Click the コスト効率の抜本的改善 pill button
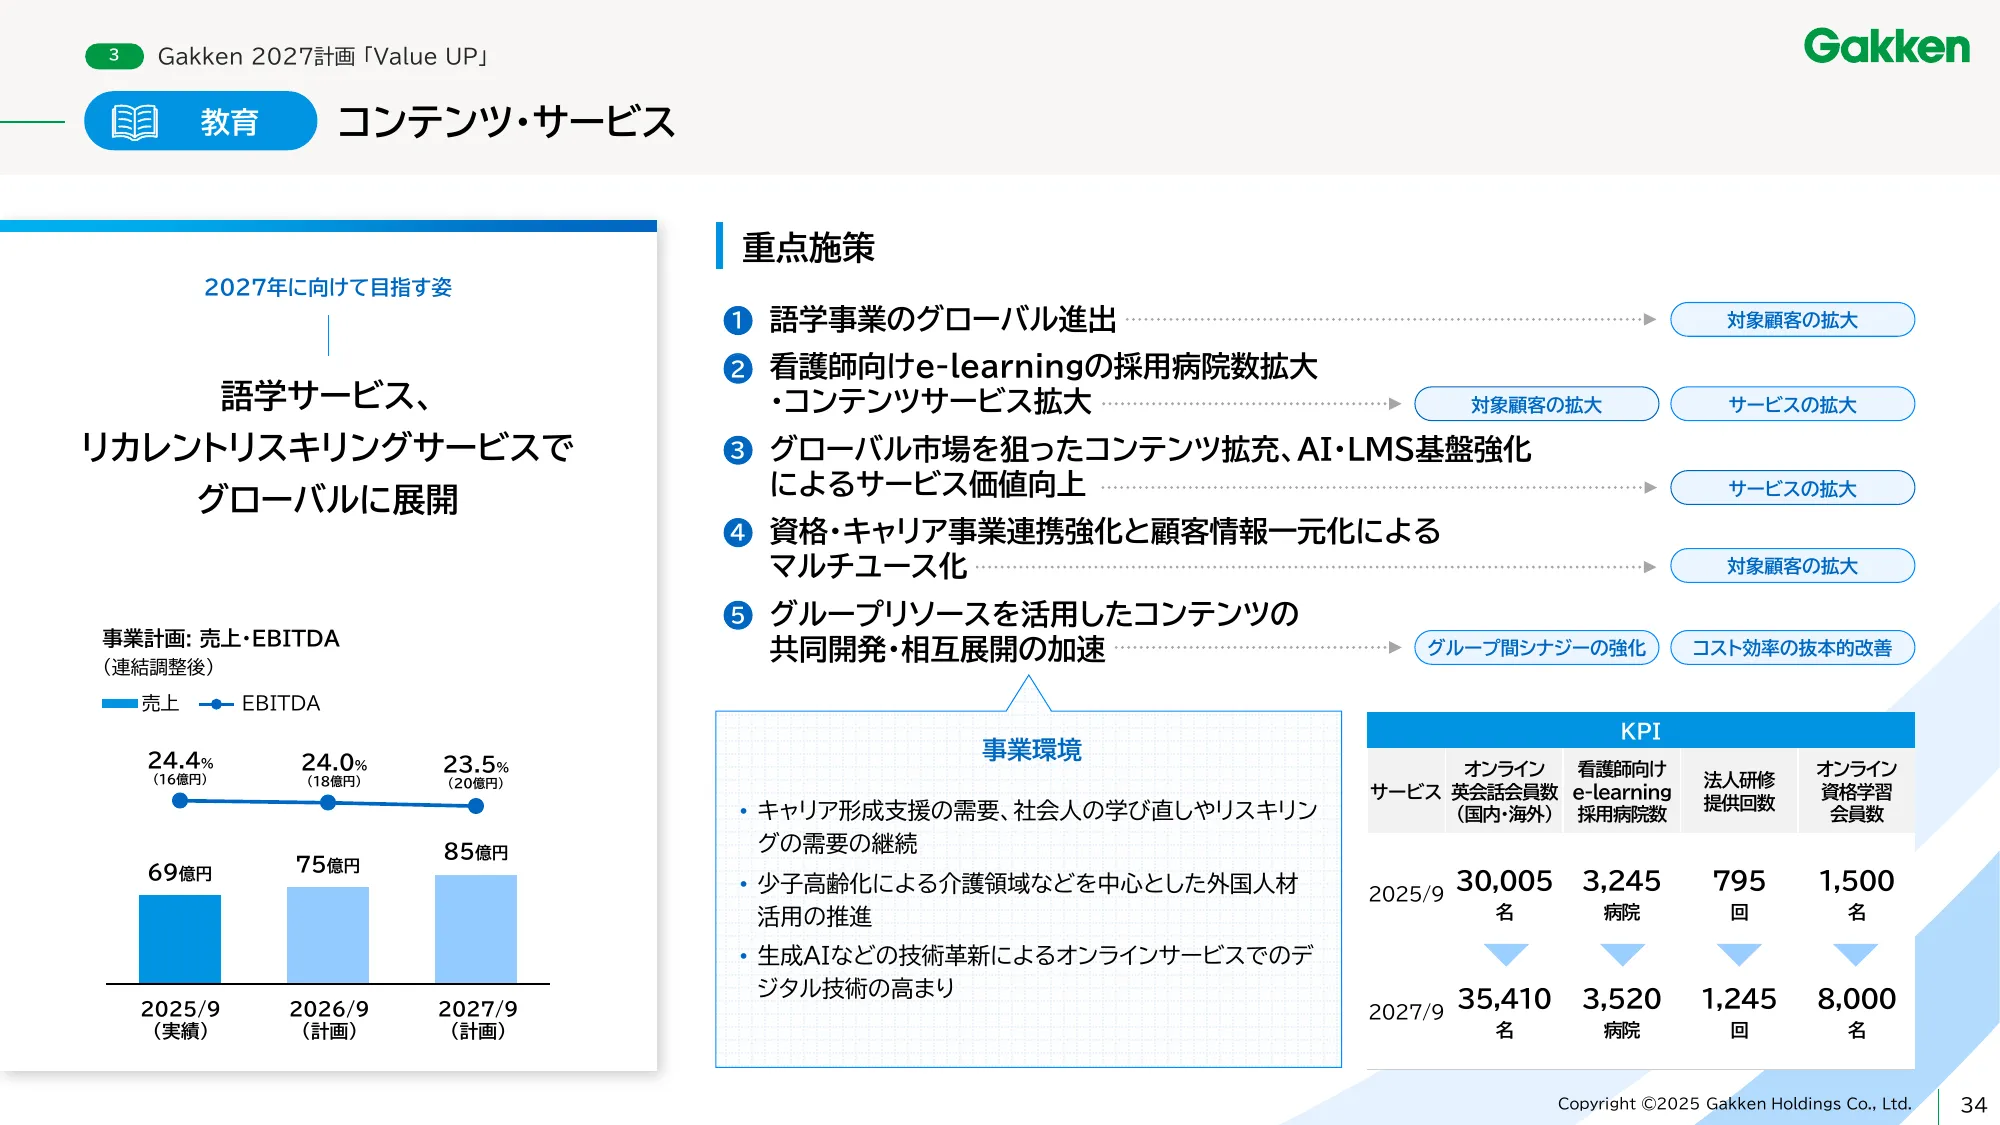 click(x=1791, y=648)
